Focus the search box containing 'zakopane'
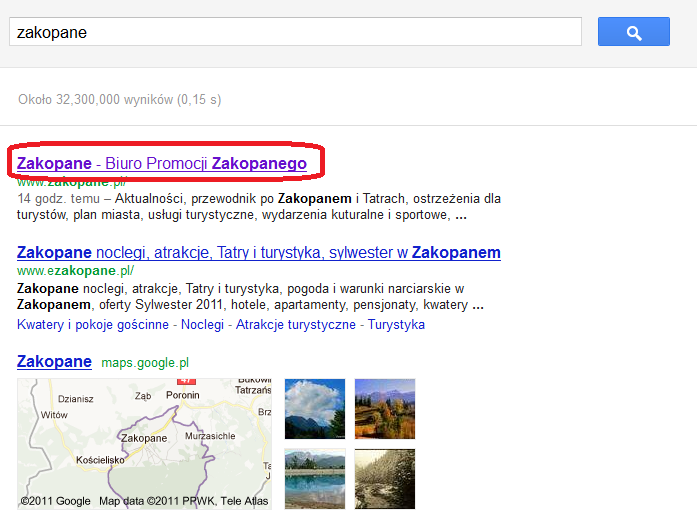697x525 pixels. tap(295, 32)
